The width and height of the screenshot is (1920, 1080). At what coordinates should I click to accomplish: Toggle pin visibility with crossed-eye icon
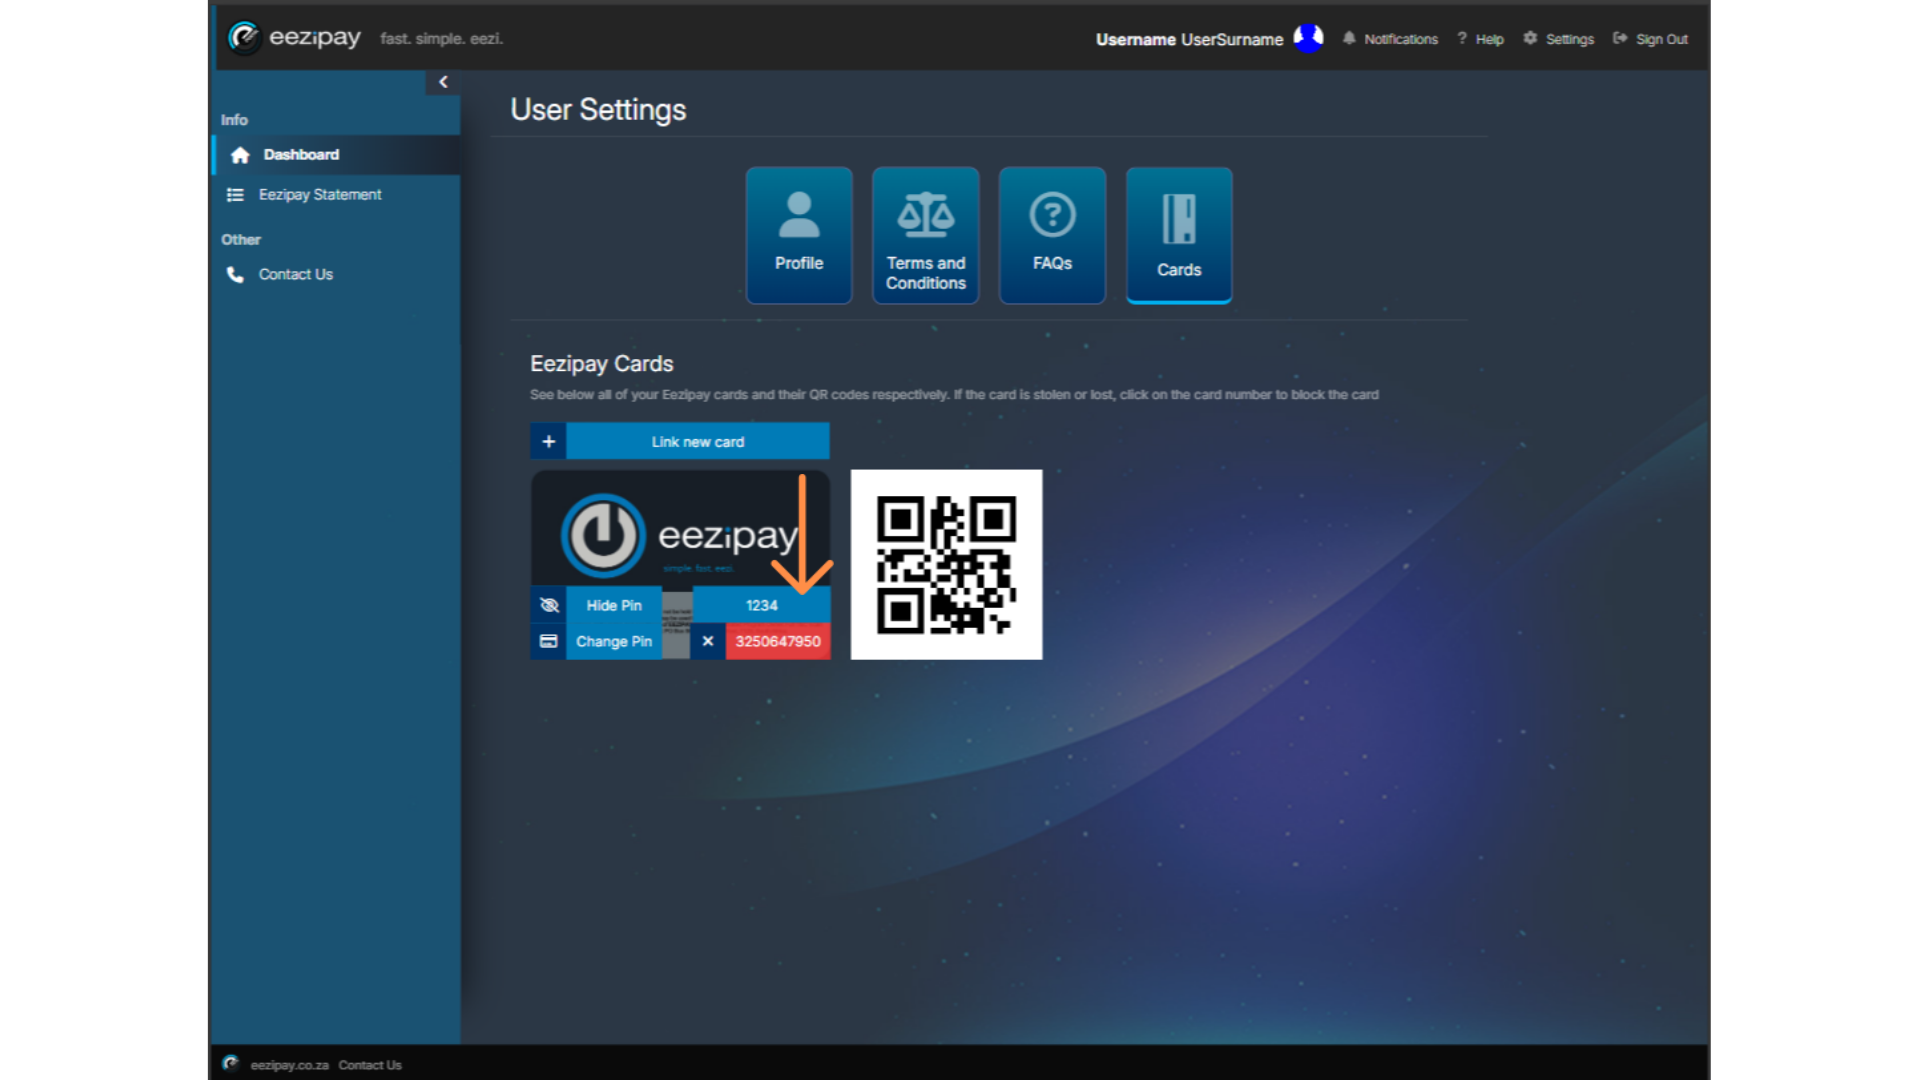tap(548, 605)
